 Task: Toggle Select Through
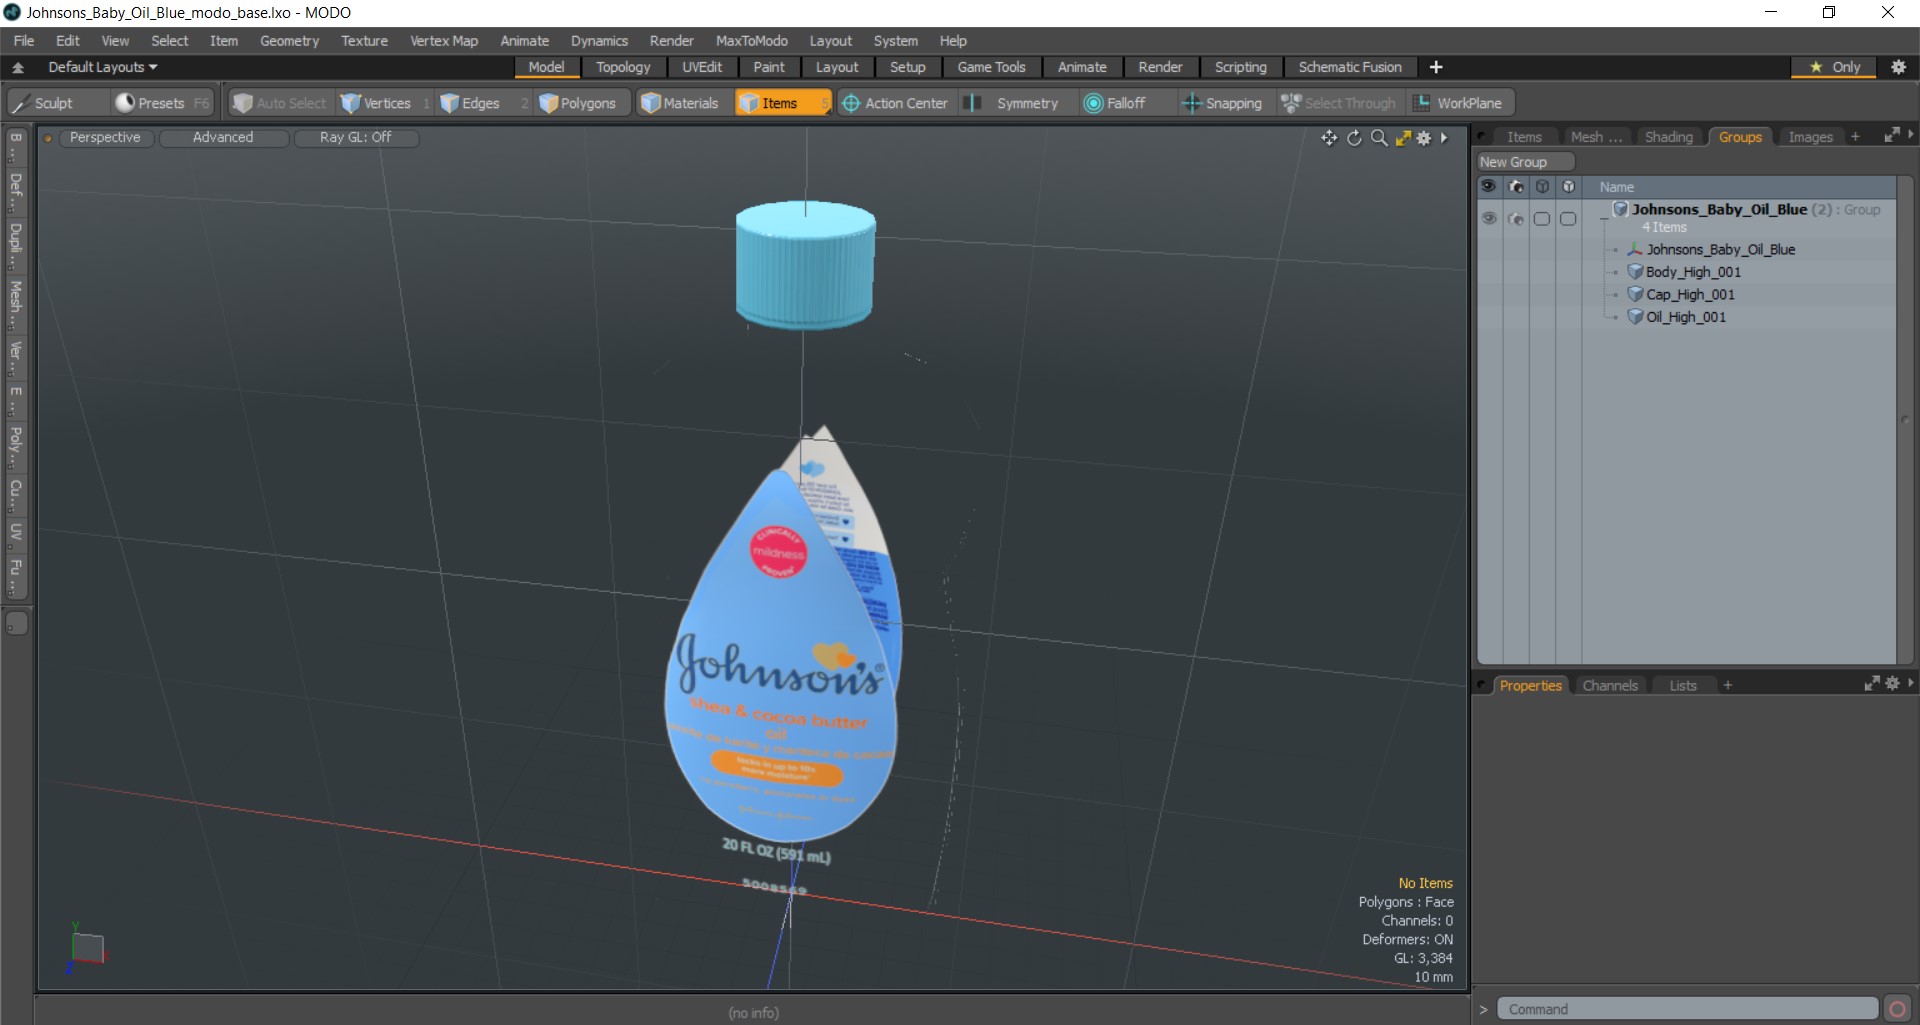(x=1340, y=103)
